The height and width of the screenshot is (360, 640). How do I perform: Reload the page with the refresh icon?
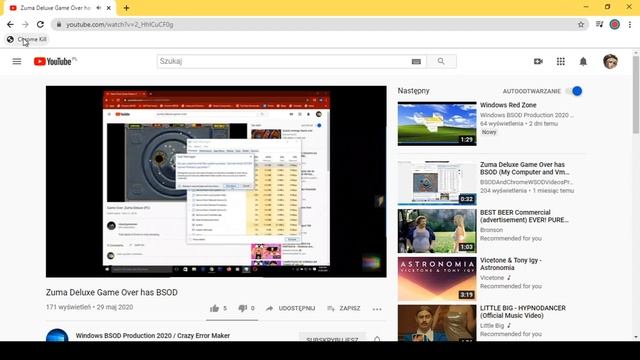coord(40,24)
